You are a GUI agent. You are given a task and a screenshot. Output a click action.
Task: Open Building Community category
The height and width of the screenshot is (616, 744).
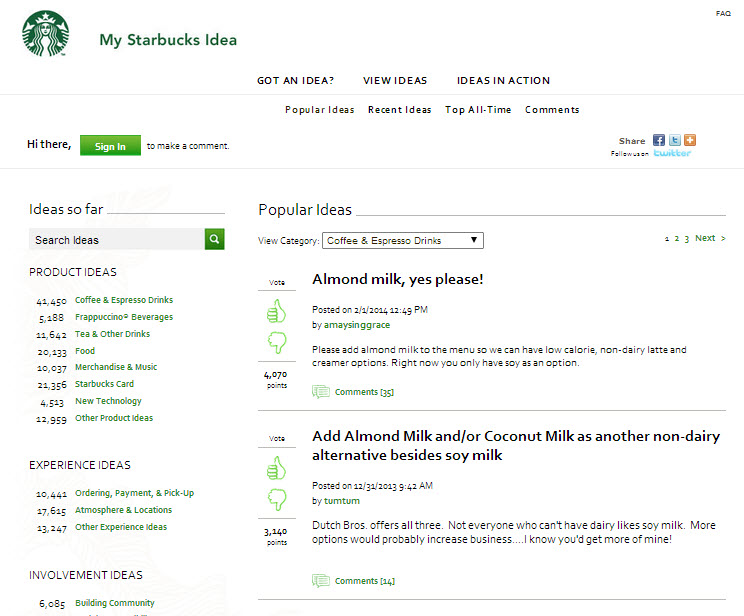(115, 603)
